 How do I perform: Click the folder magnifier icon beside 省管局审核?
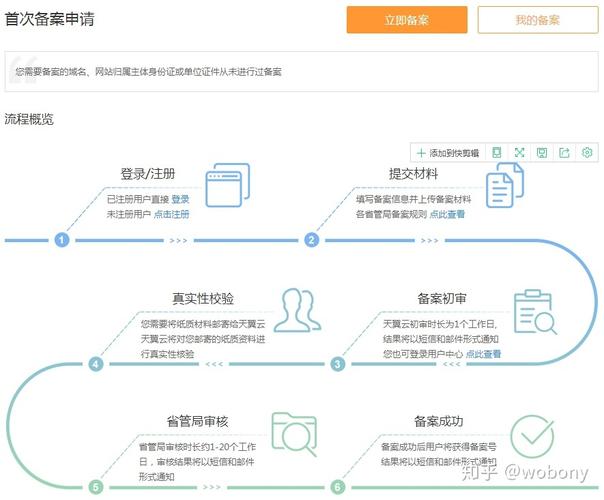294,434
